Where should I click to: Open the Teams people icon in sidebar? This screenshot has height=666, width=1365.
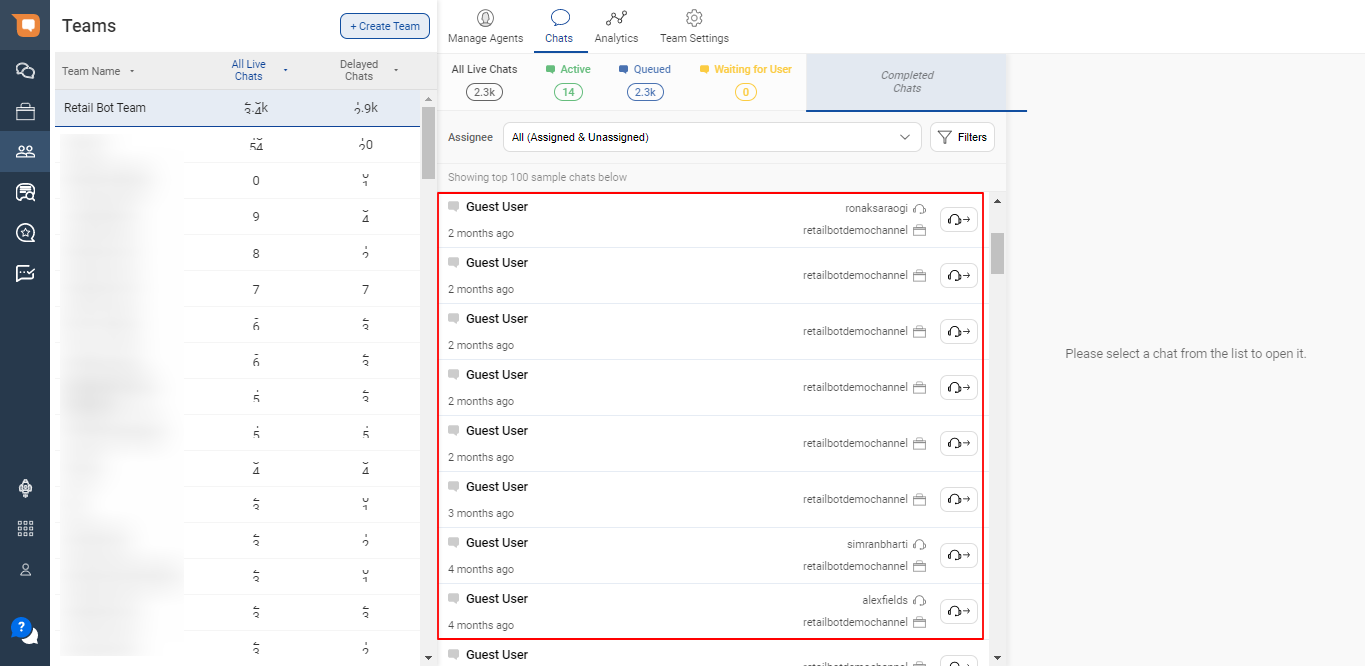[x=25, y=152]
